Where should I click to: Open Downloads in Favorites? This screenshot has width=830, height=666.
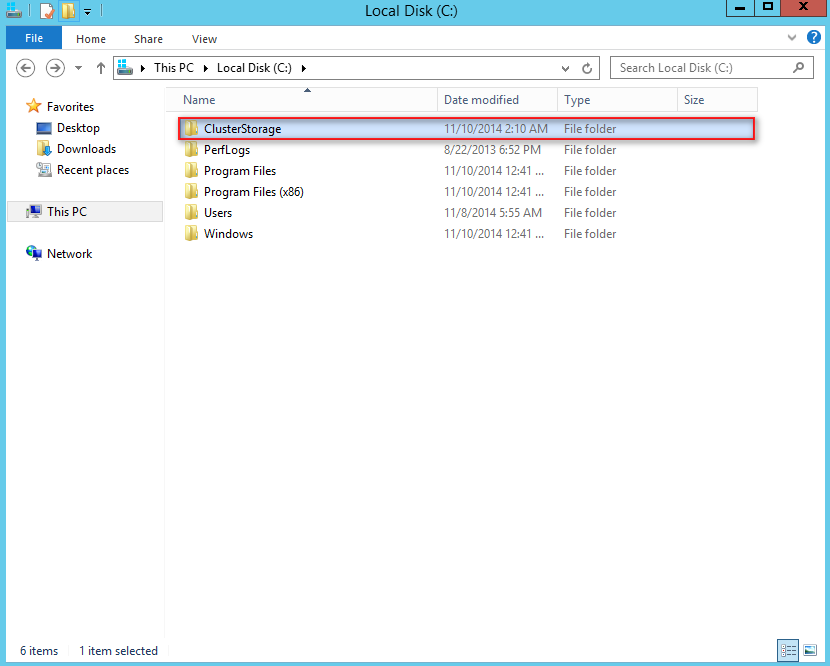(86, 149)
